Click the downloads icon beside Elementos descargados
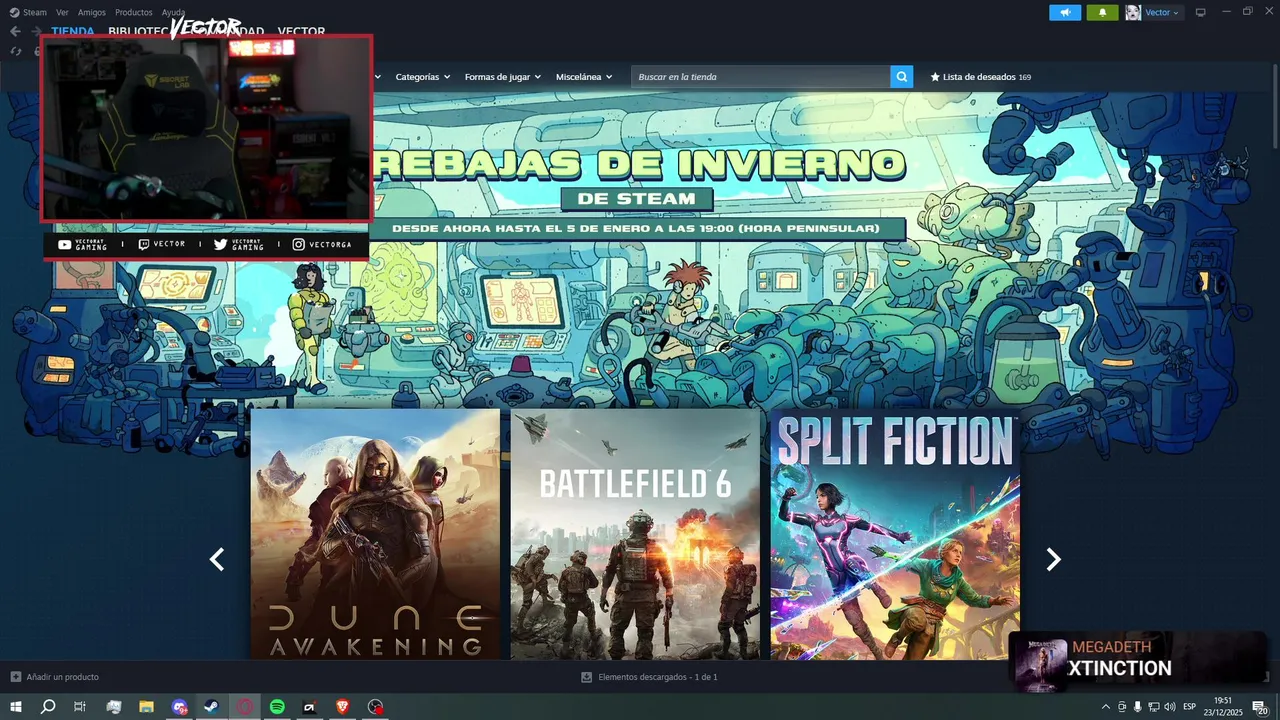1280x720 pixels. [x=587, y=677]
